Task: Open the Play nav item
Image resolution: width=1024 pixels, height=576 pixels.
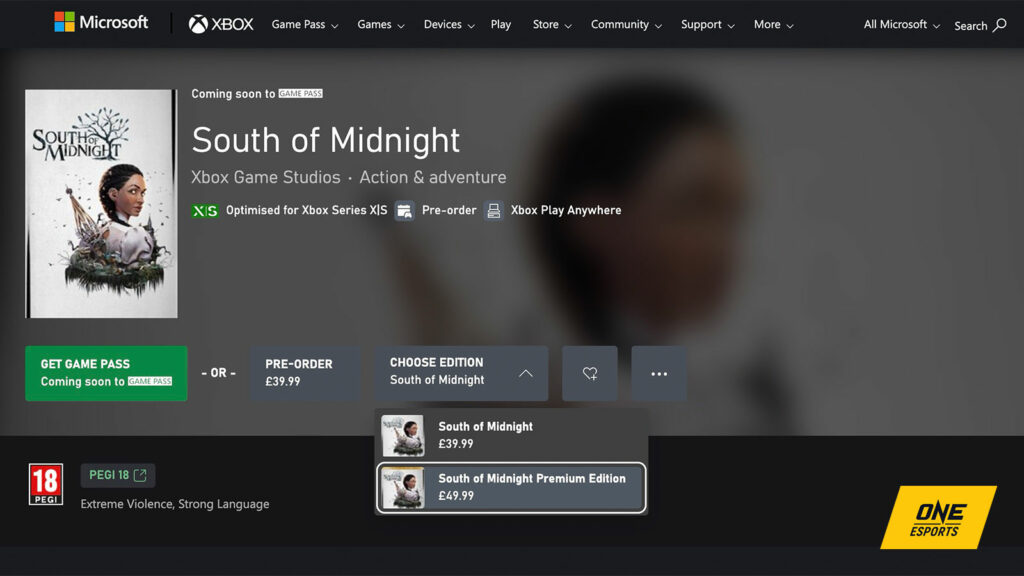Action: point(501,25)
